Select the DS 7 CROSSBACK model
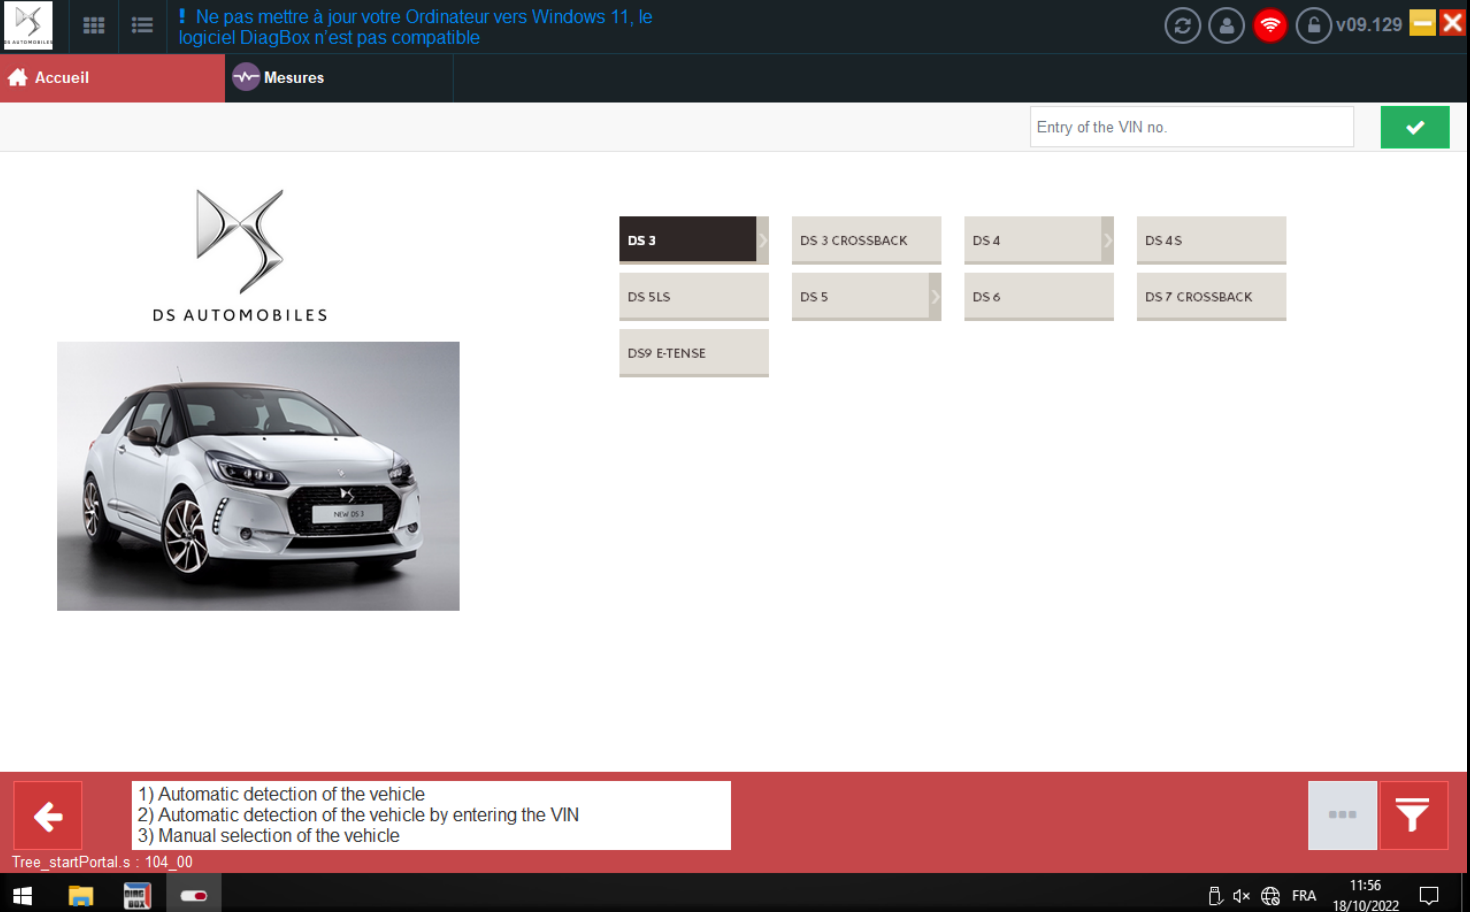The image size is (1470, 917). click(x=1210, y=297)
